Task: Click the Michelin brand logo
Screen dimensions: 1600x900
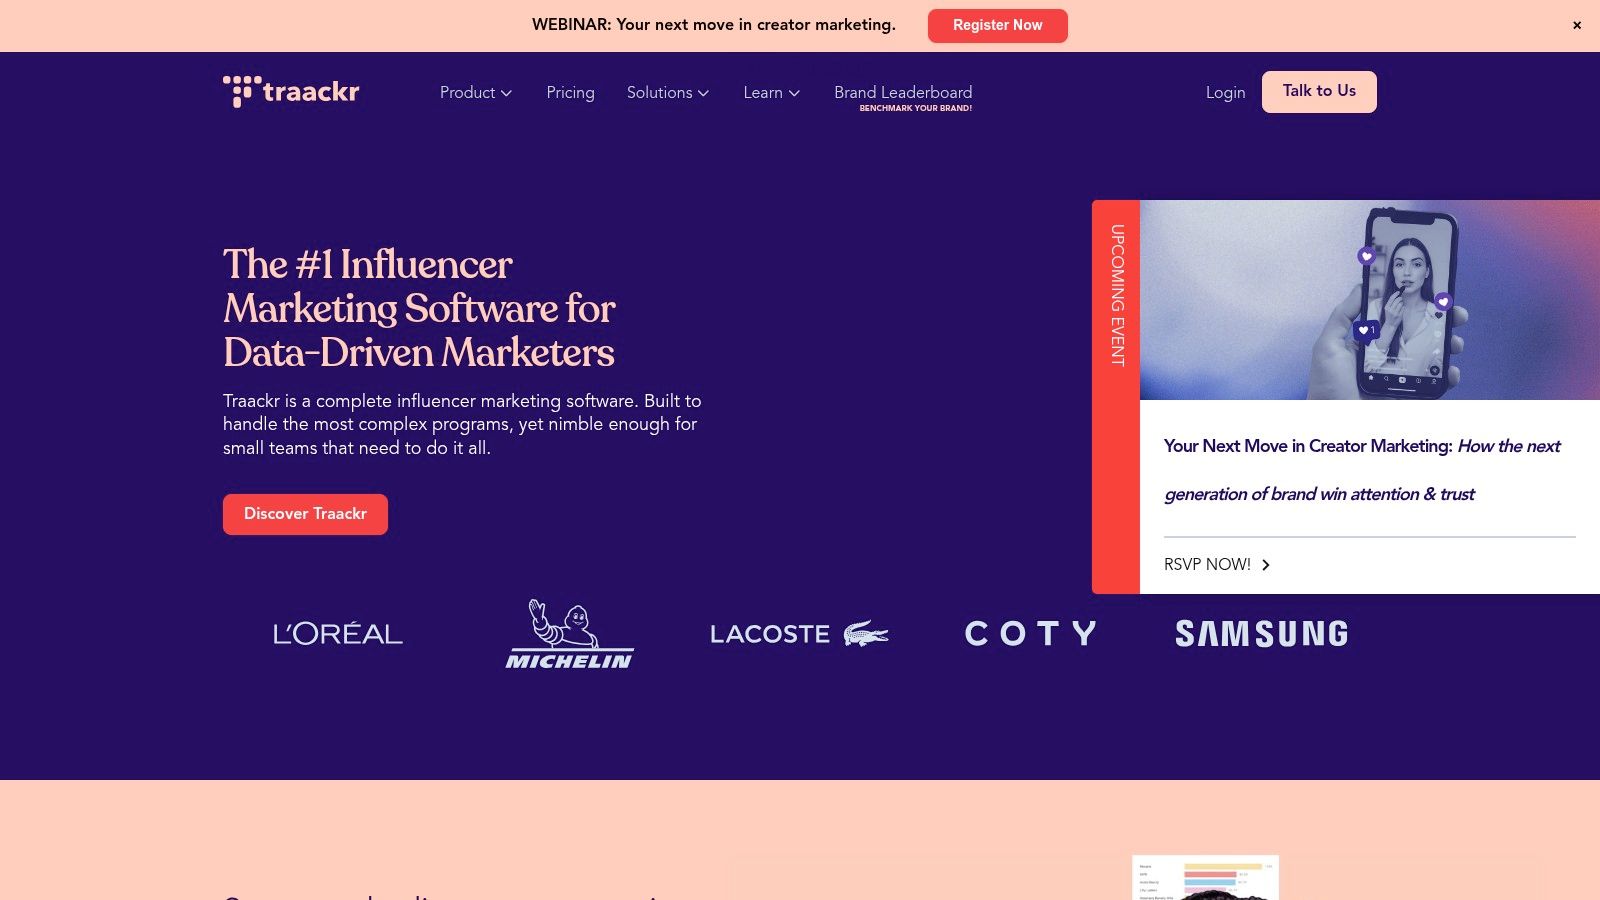Action: coord(570,634)
